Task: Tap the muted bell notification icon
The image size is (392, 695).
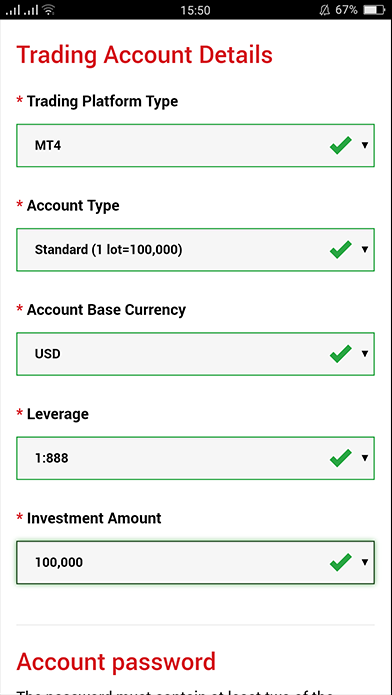Action: tap(325, 10)
